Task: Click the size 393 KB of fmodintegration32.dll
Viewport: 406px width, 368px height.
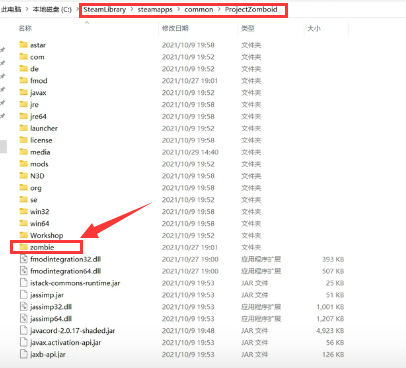Action: click(333, 259)
